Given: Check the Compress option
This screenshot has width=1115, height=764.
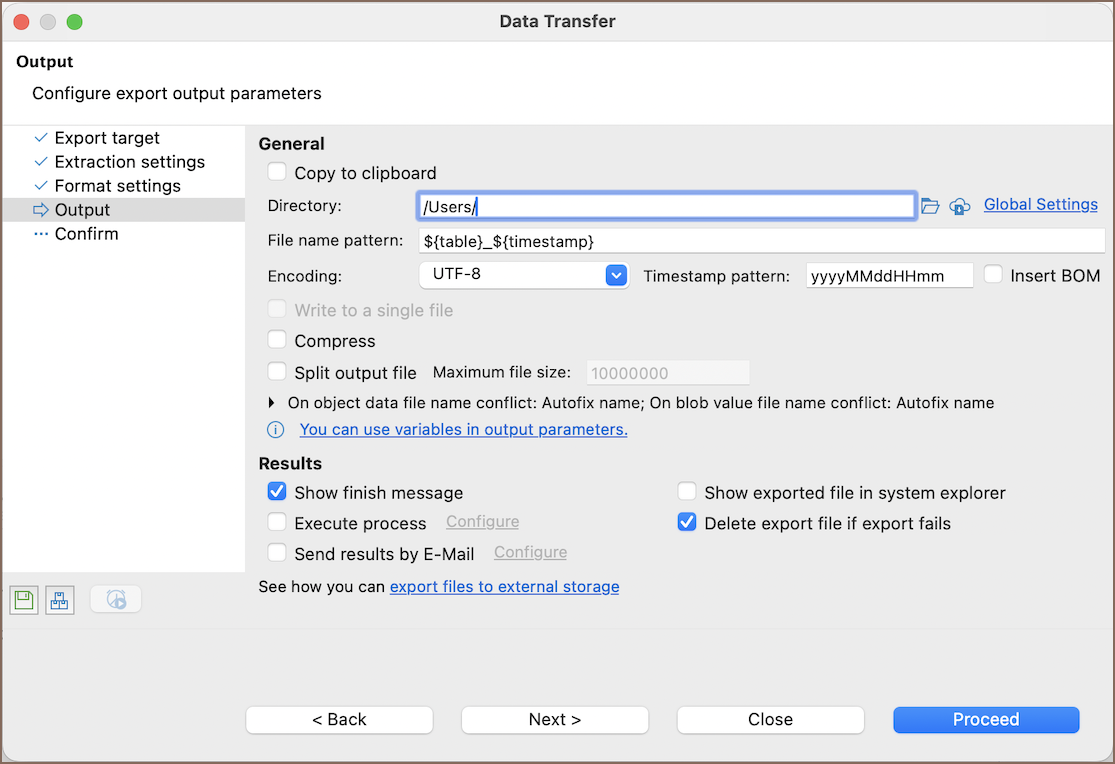Looking at the screenshot, I should [x=277, y=341].
